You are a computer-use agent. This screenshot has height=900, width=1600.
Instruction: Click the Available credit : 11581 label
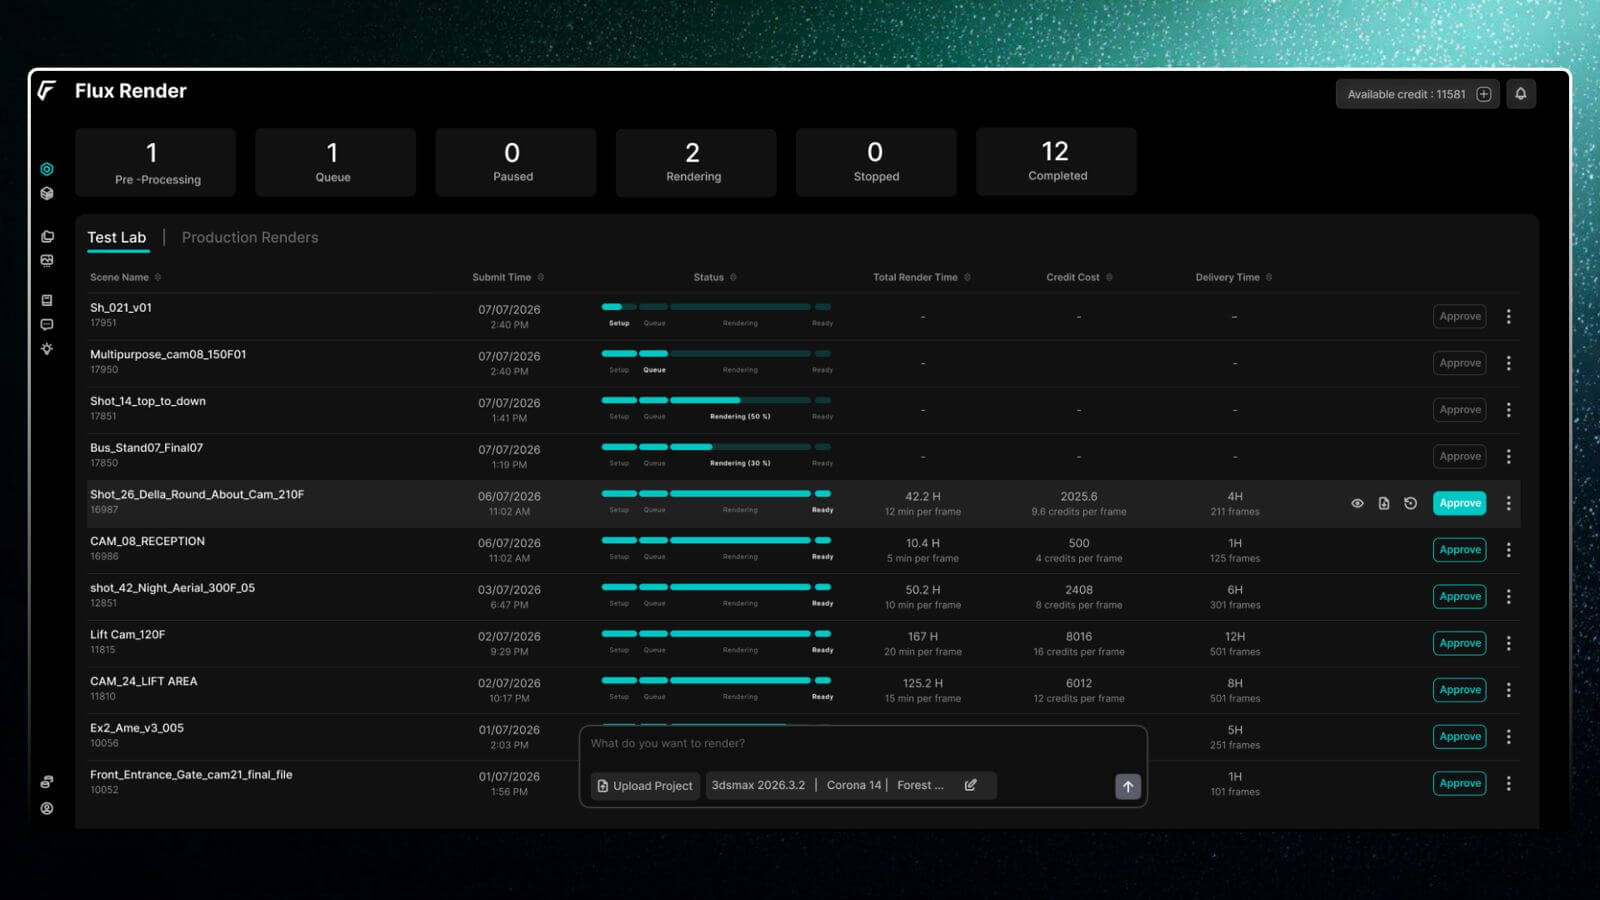click(1406, 94)
